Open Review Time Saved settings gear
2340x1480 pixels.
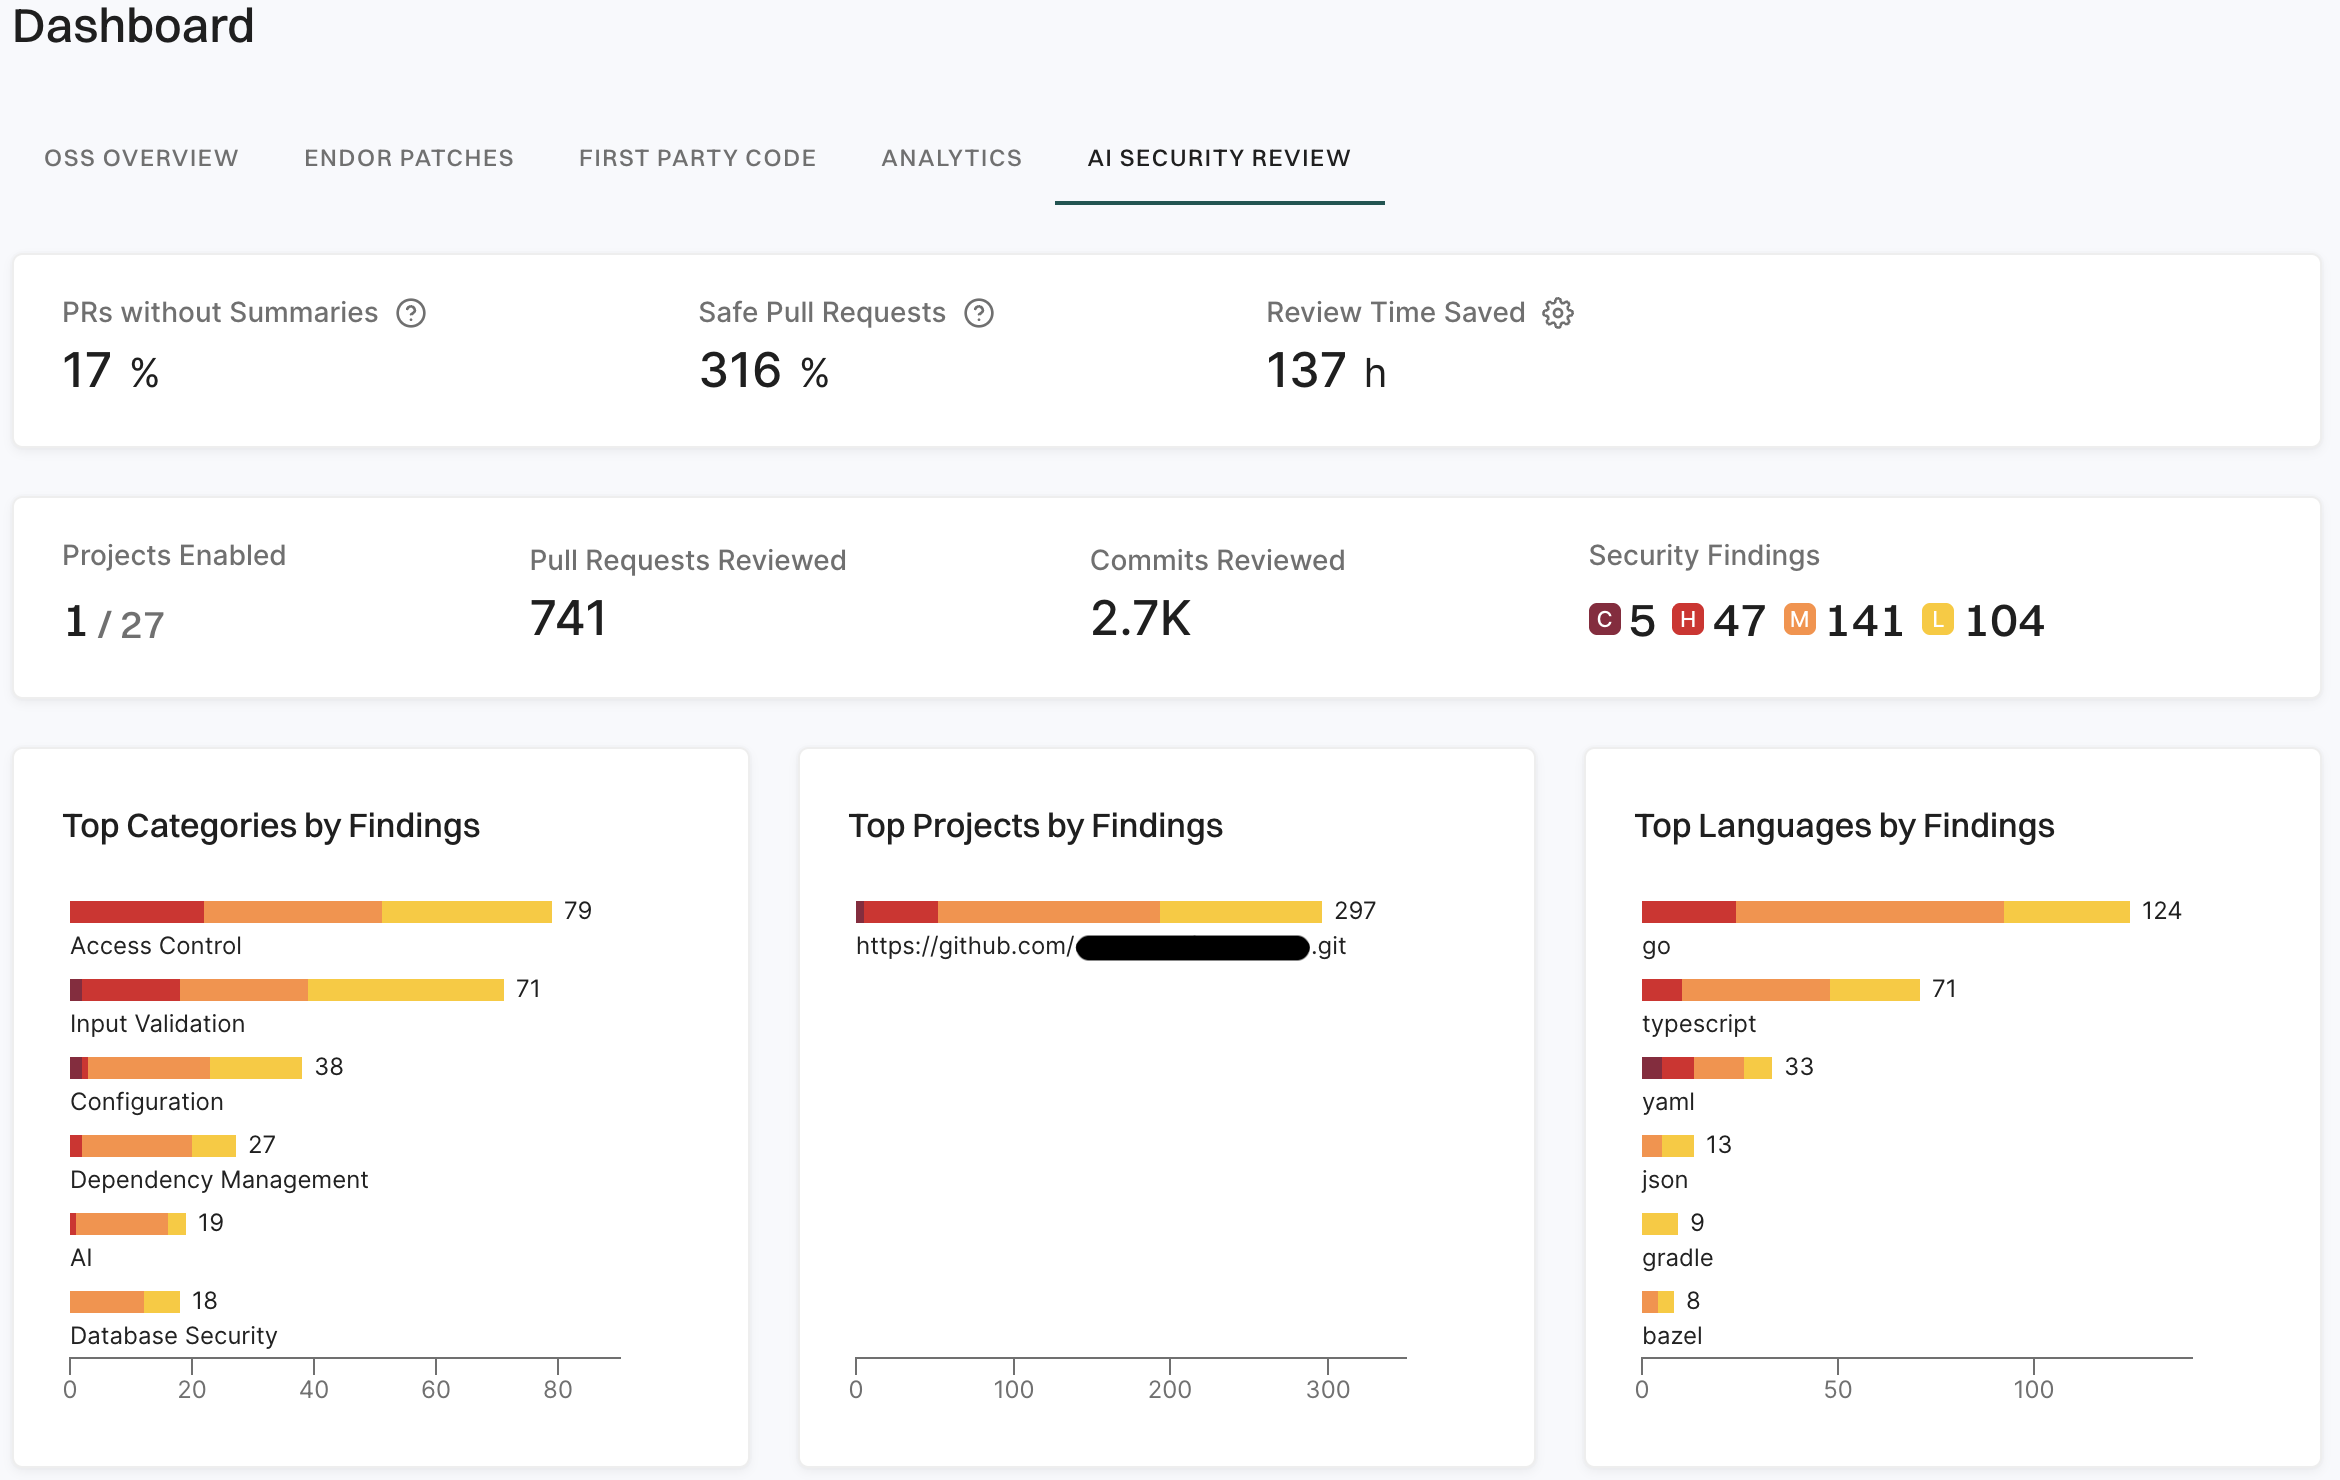point(1557,313)
